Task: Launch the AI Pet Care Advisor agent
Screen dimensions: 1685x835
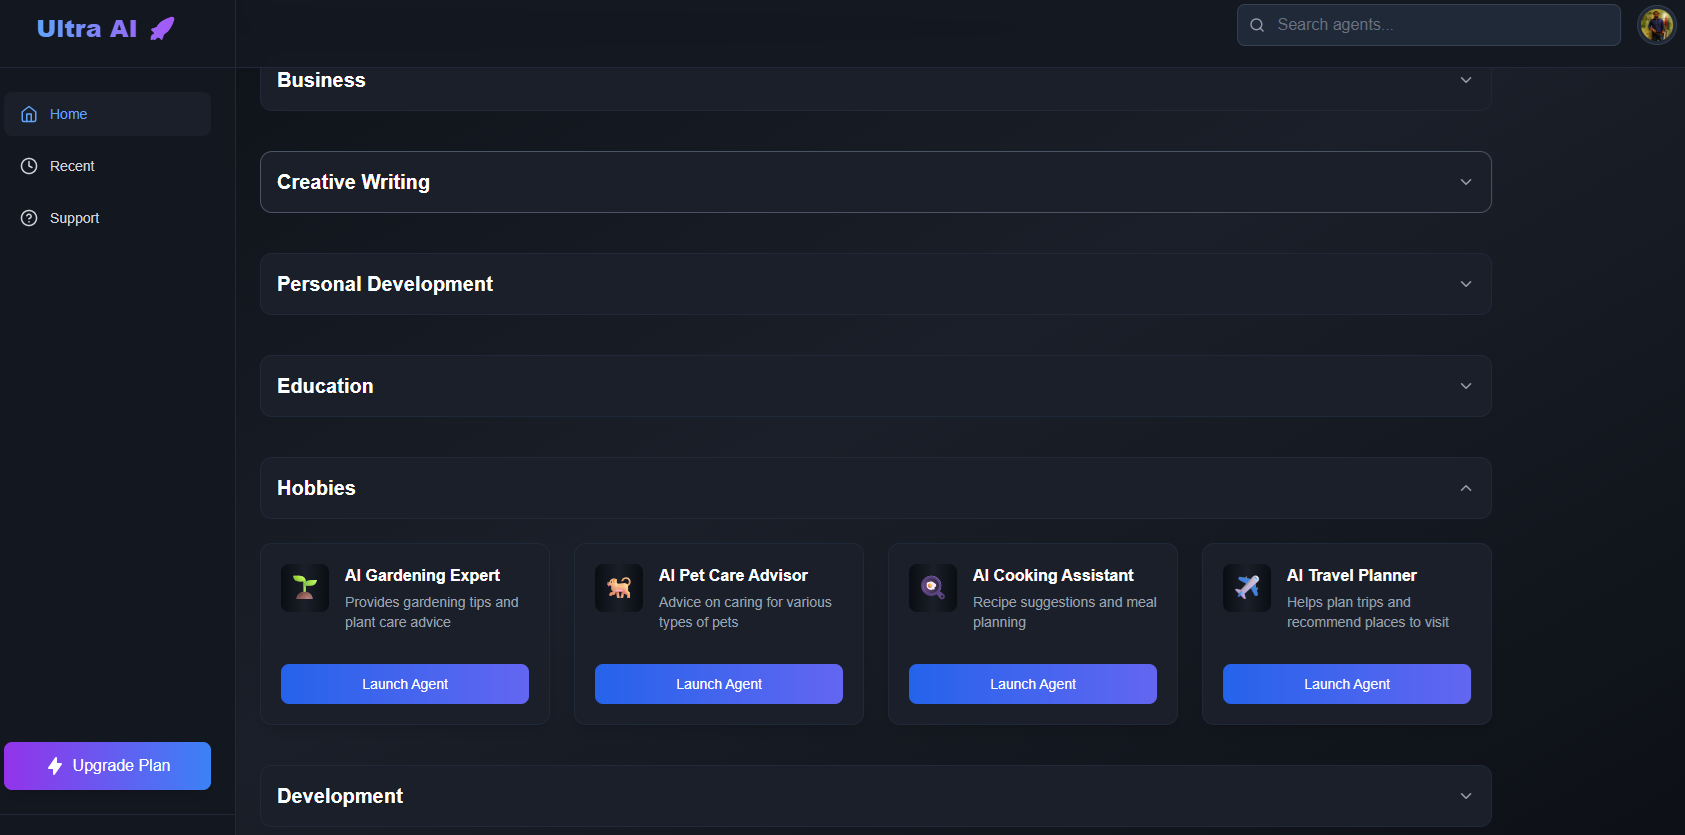Action: pos(719,684)
